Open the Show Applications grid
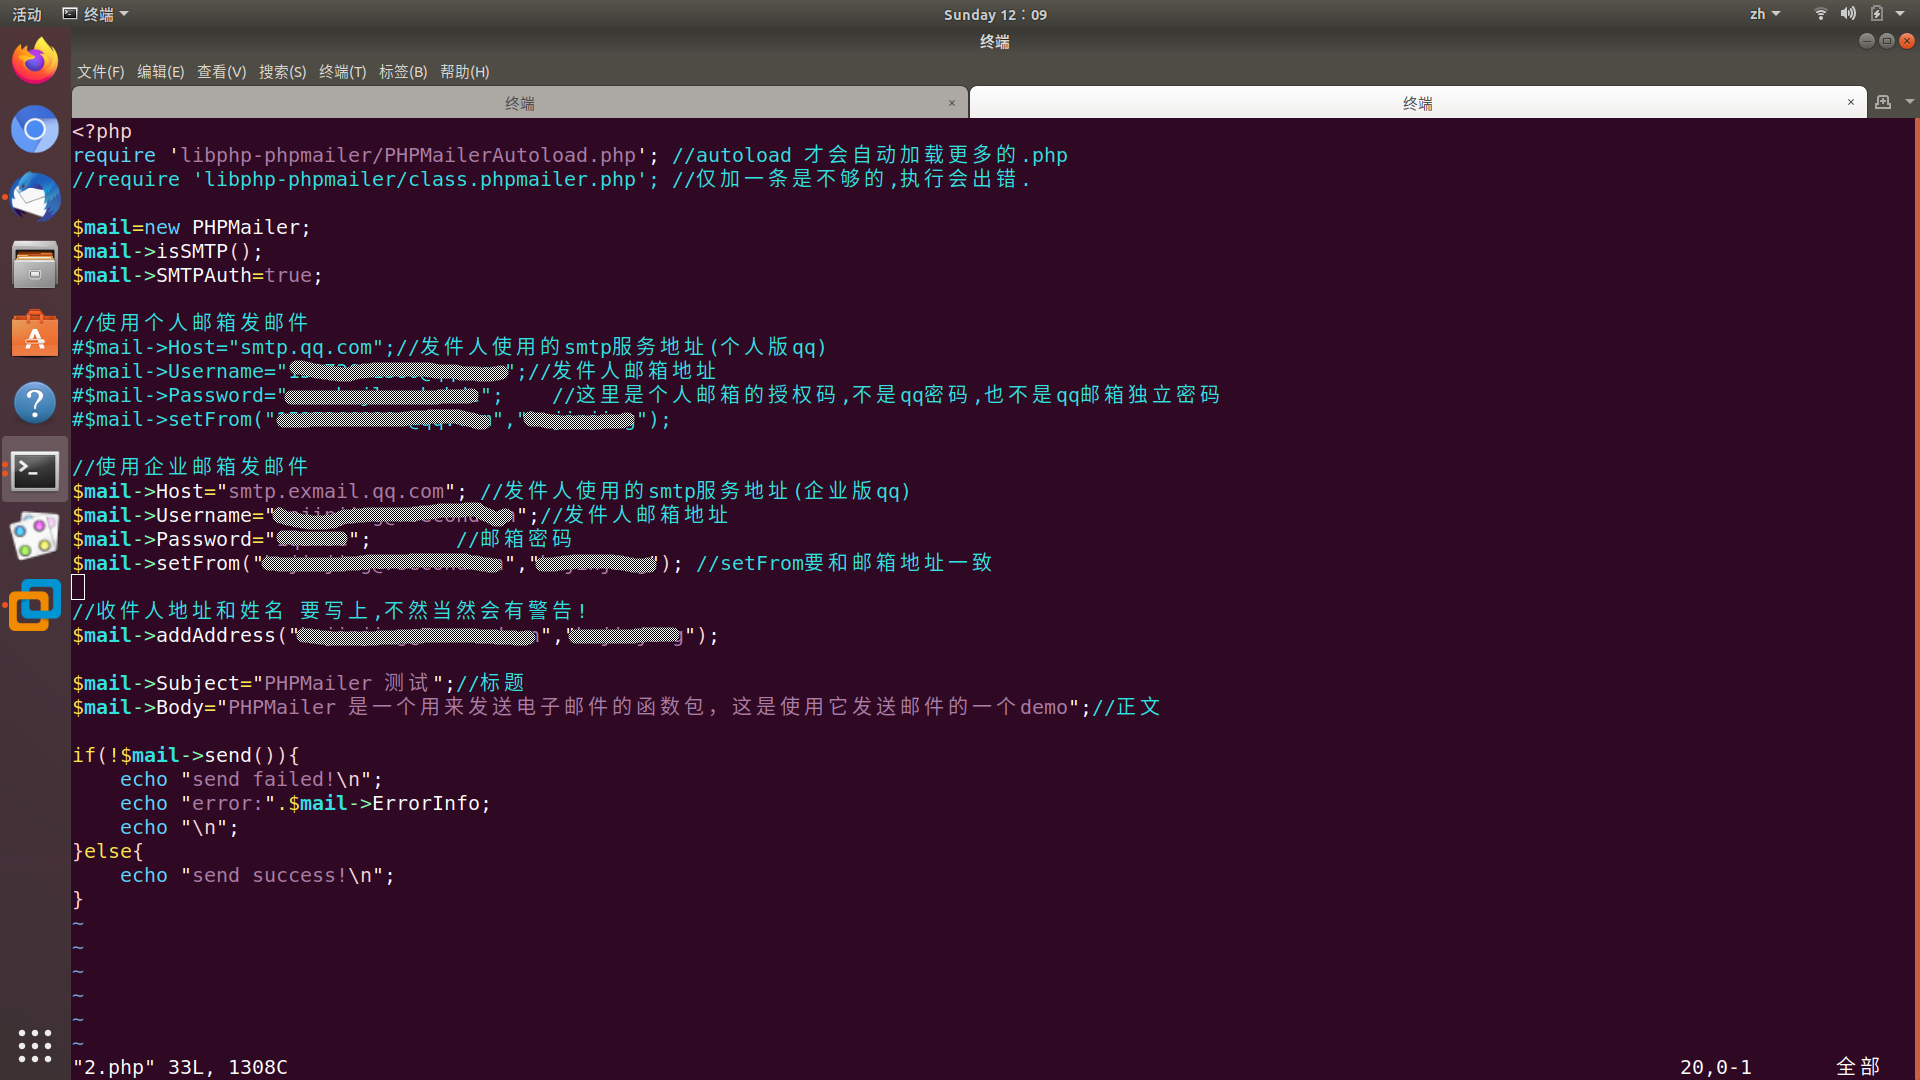 35,1046
